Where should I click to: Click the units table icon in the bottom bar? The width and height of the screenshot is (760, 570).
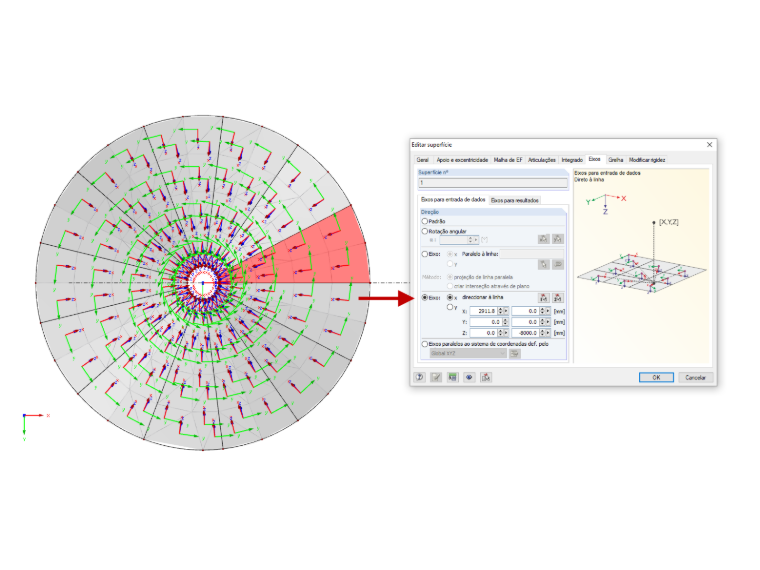(x=453, y=377)
